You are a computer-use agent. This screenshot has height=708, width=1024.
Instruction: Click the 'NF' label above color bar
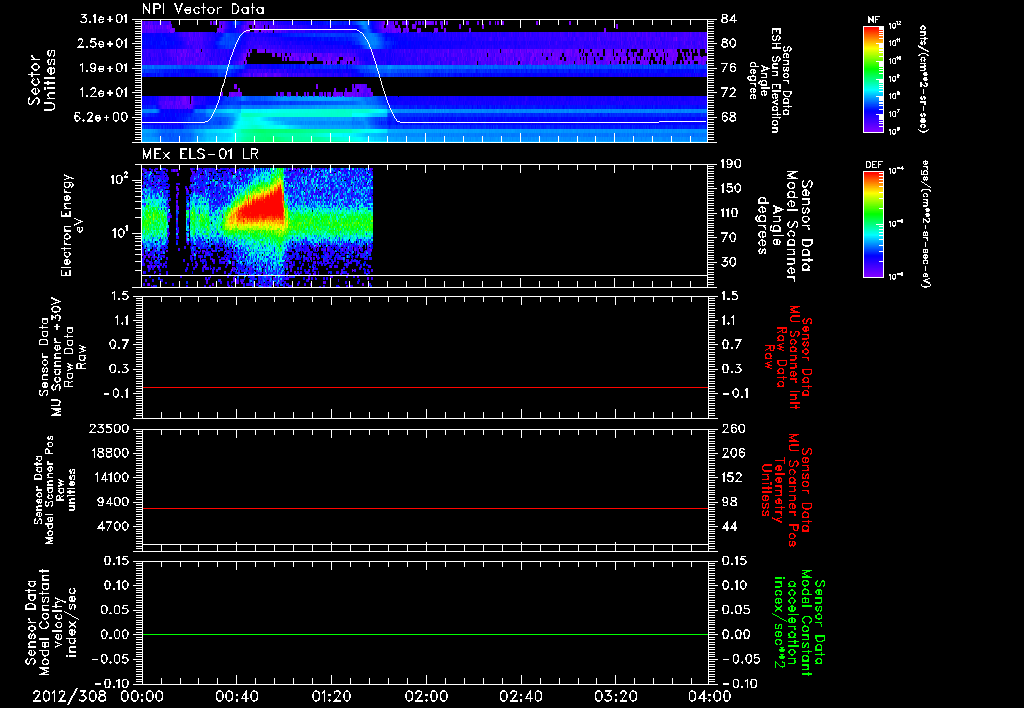tap(874, 20)
